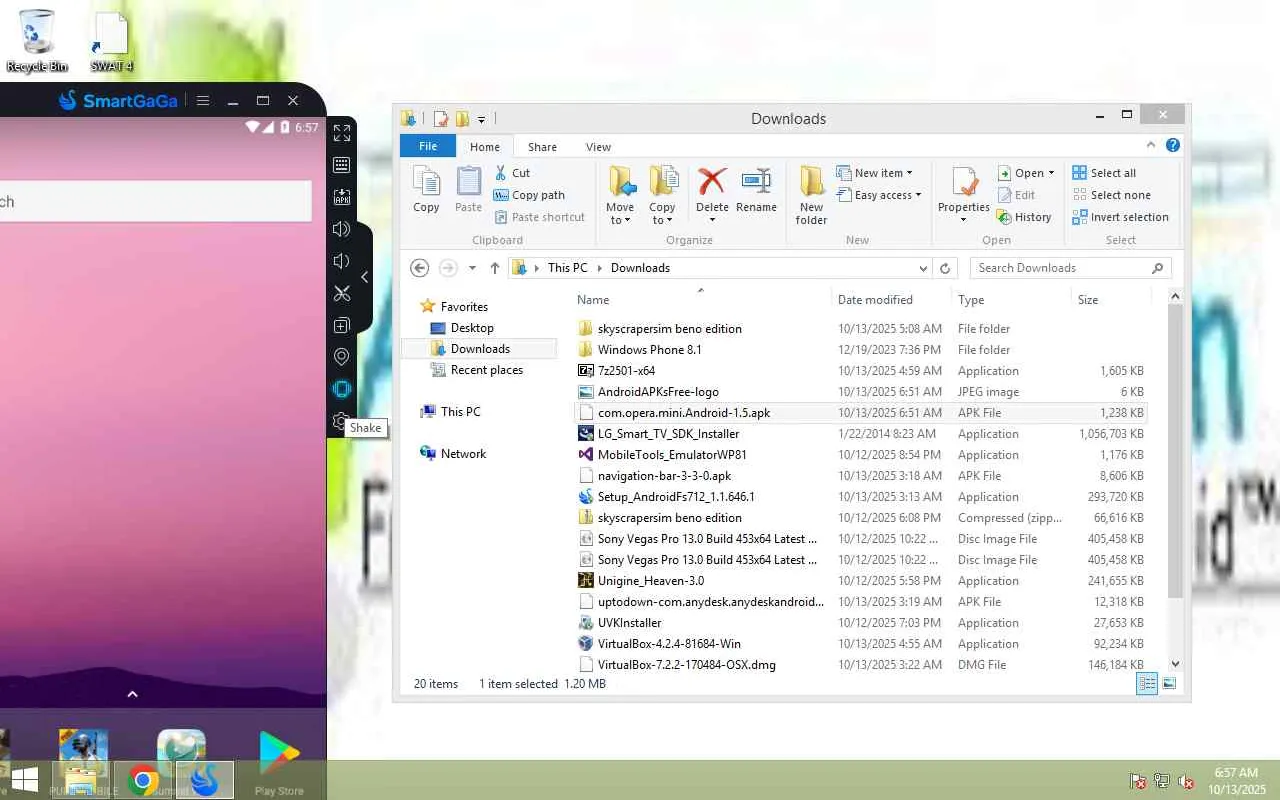Refresh the Downloads folder
The height and width of the screenshot is (800, 1280).
[x=945, y=268]
